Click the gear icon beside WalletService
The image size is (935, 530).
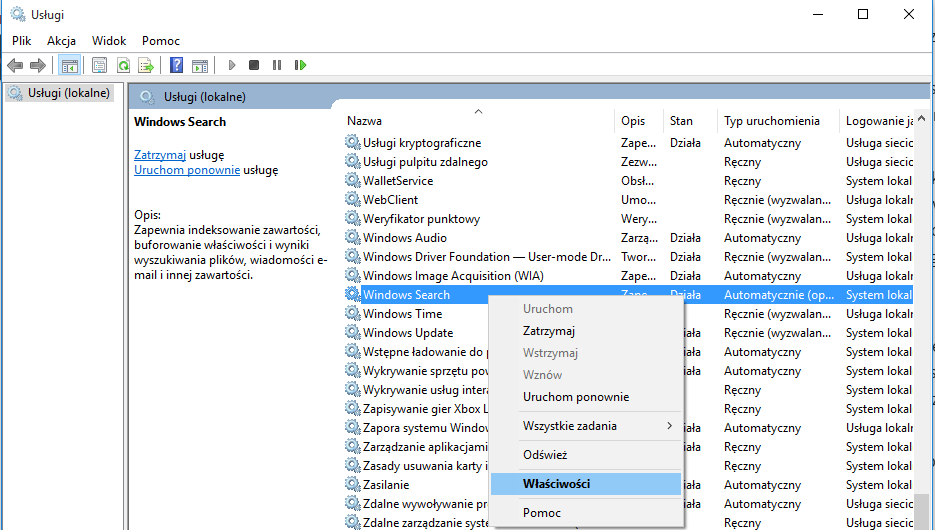(x=352, y=180)
